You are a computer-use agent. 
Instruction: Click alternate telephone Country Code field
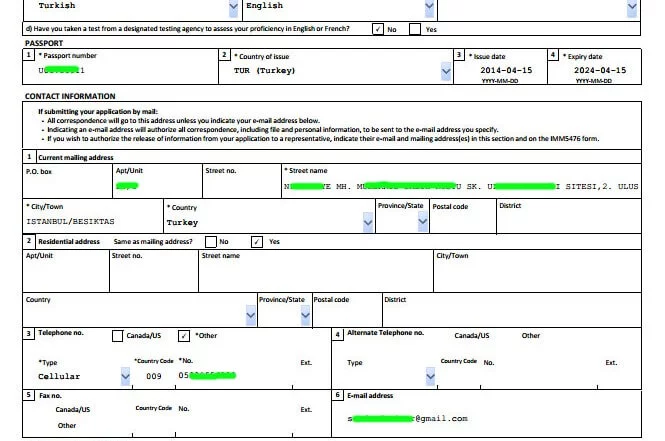459,377
